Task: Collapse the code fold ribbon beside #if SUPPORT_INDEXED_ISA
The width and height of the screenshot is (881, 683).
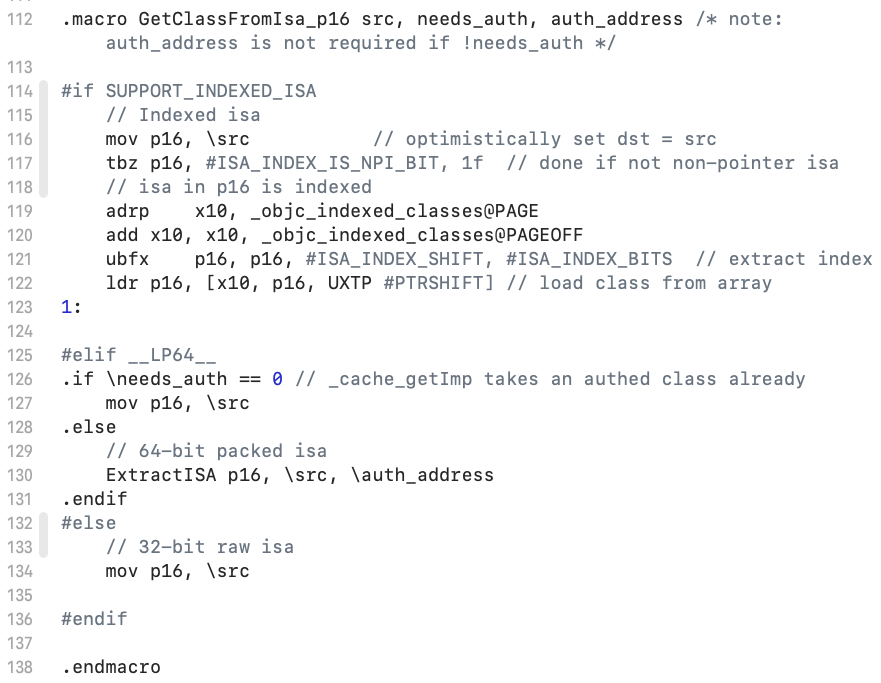Action: (x=43, y=139)
